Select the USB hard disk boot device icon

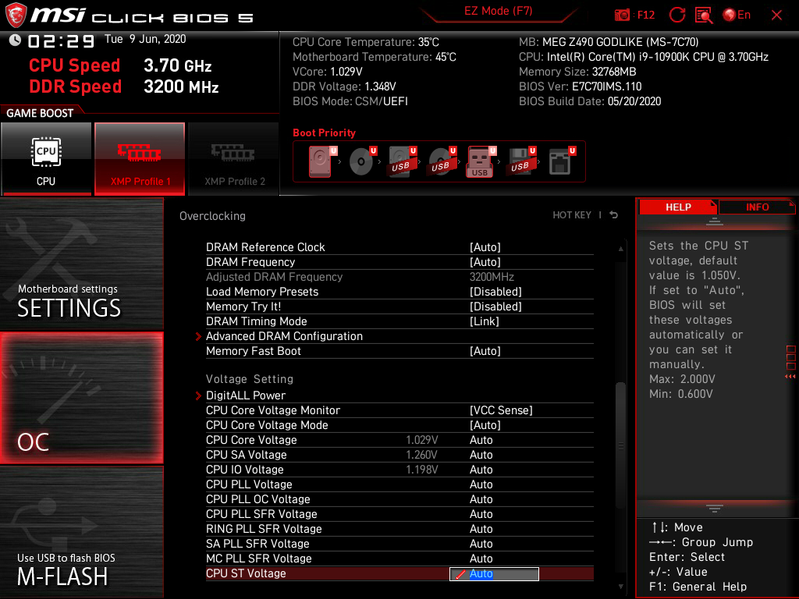coord(402,161)
